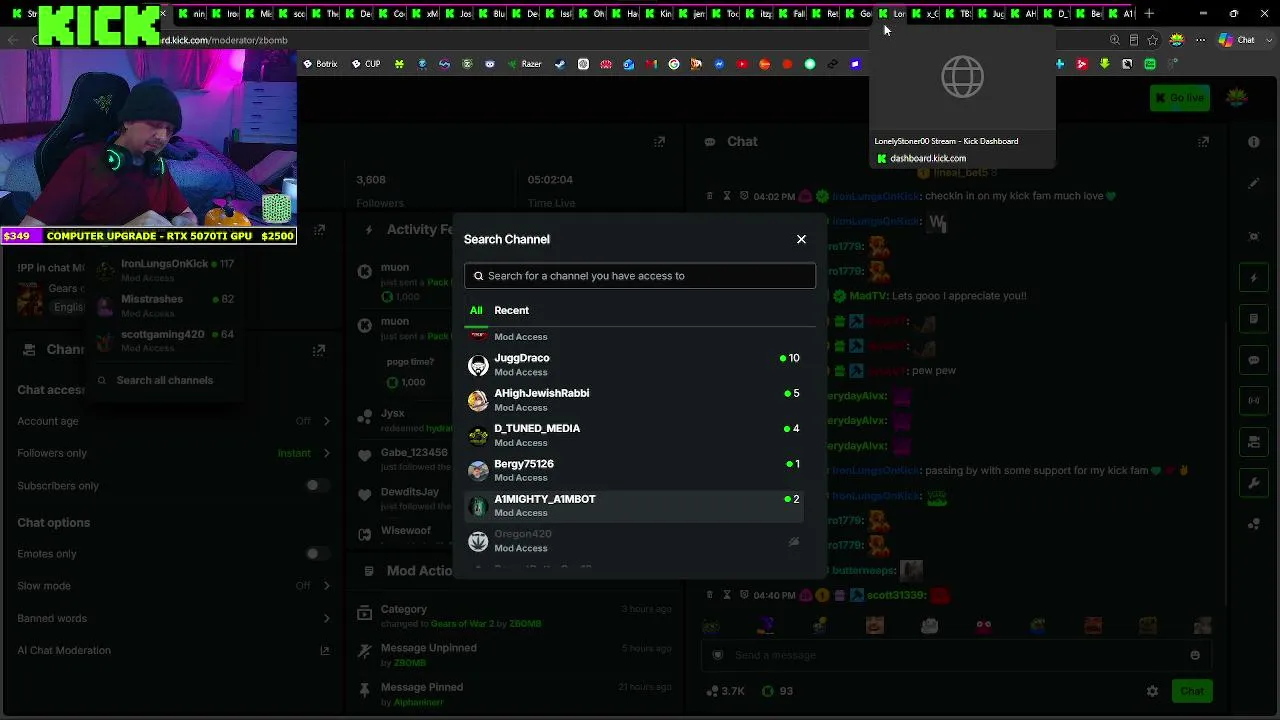The width and height of the screenshot is (1280, 720).
Task: Open the Google bookmark icon
Action: 674,64
